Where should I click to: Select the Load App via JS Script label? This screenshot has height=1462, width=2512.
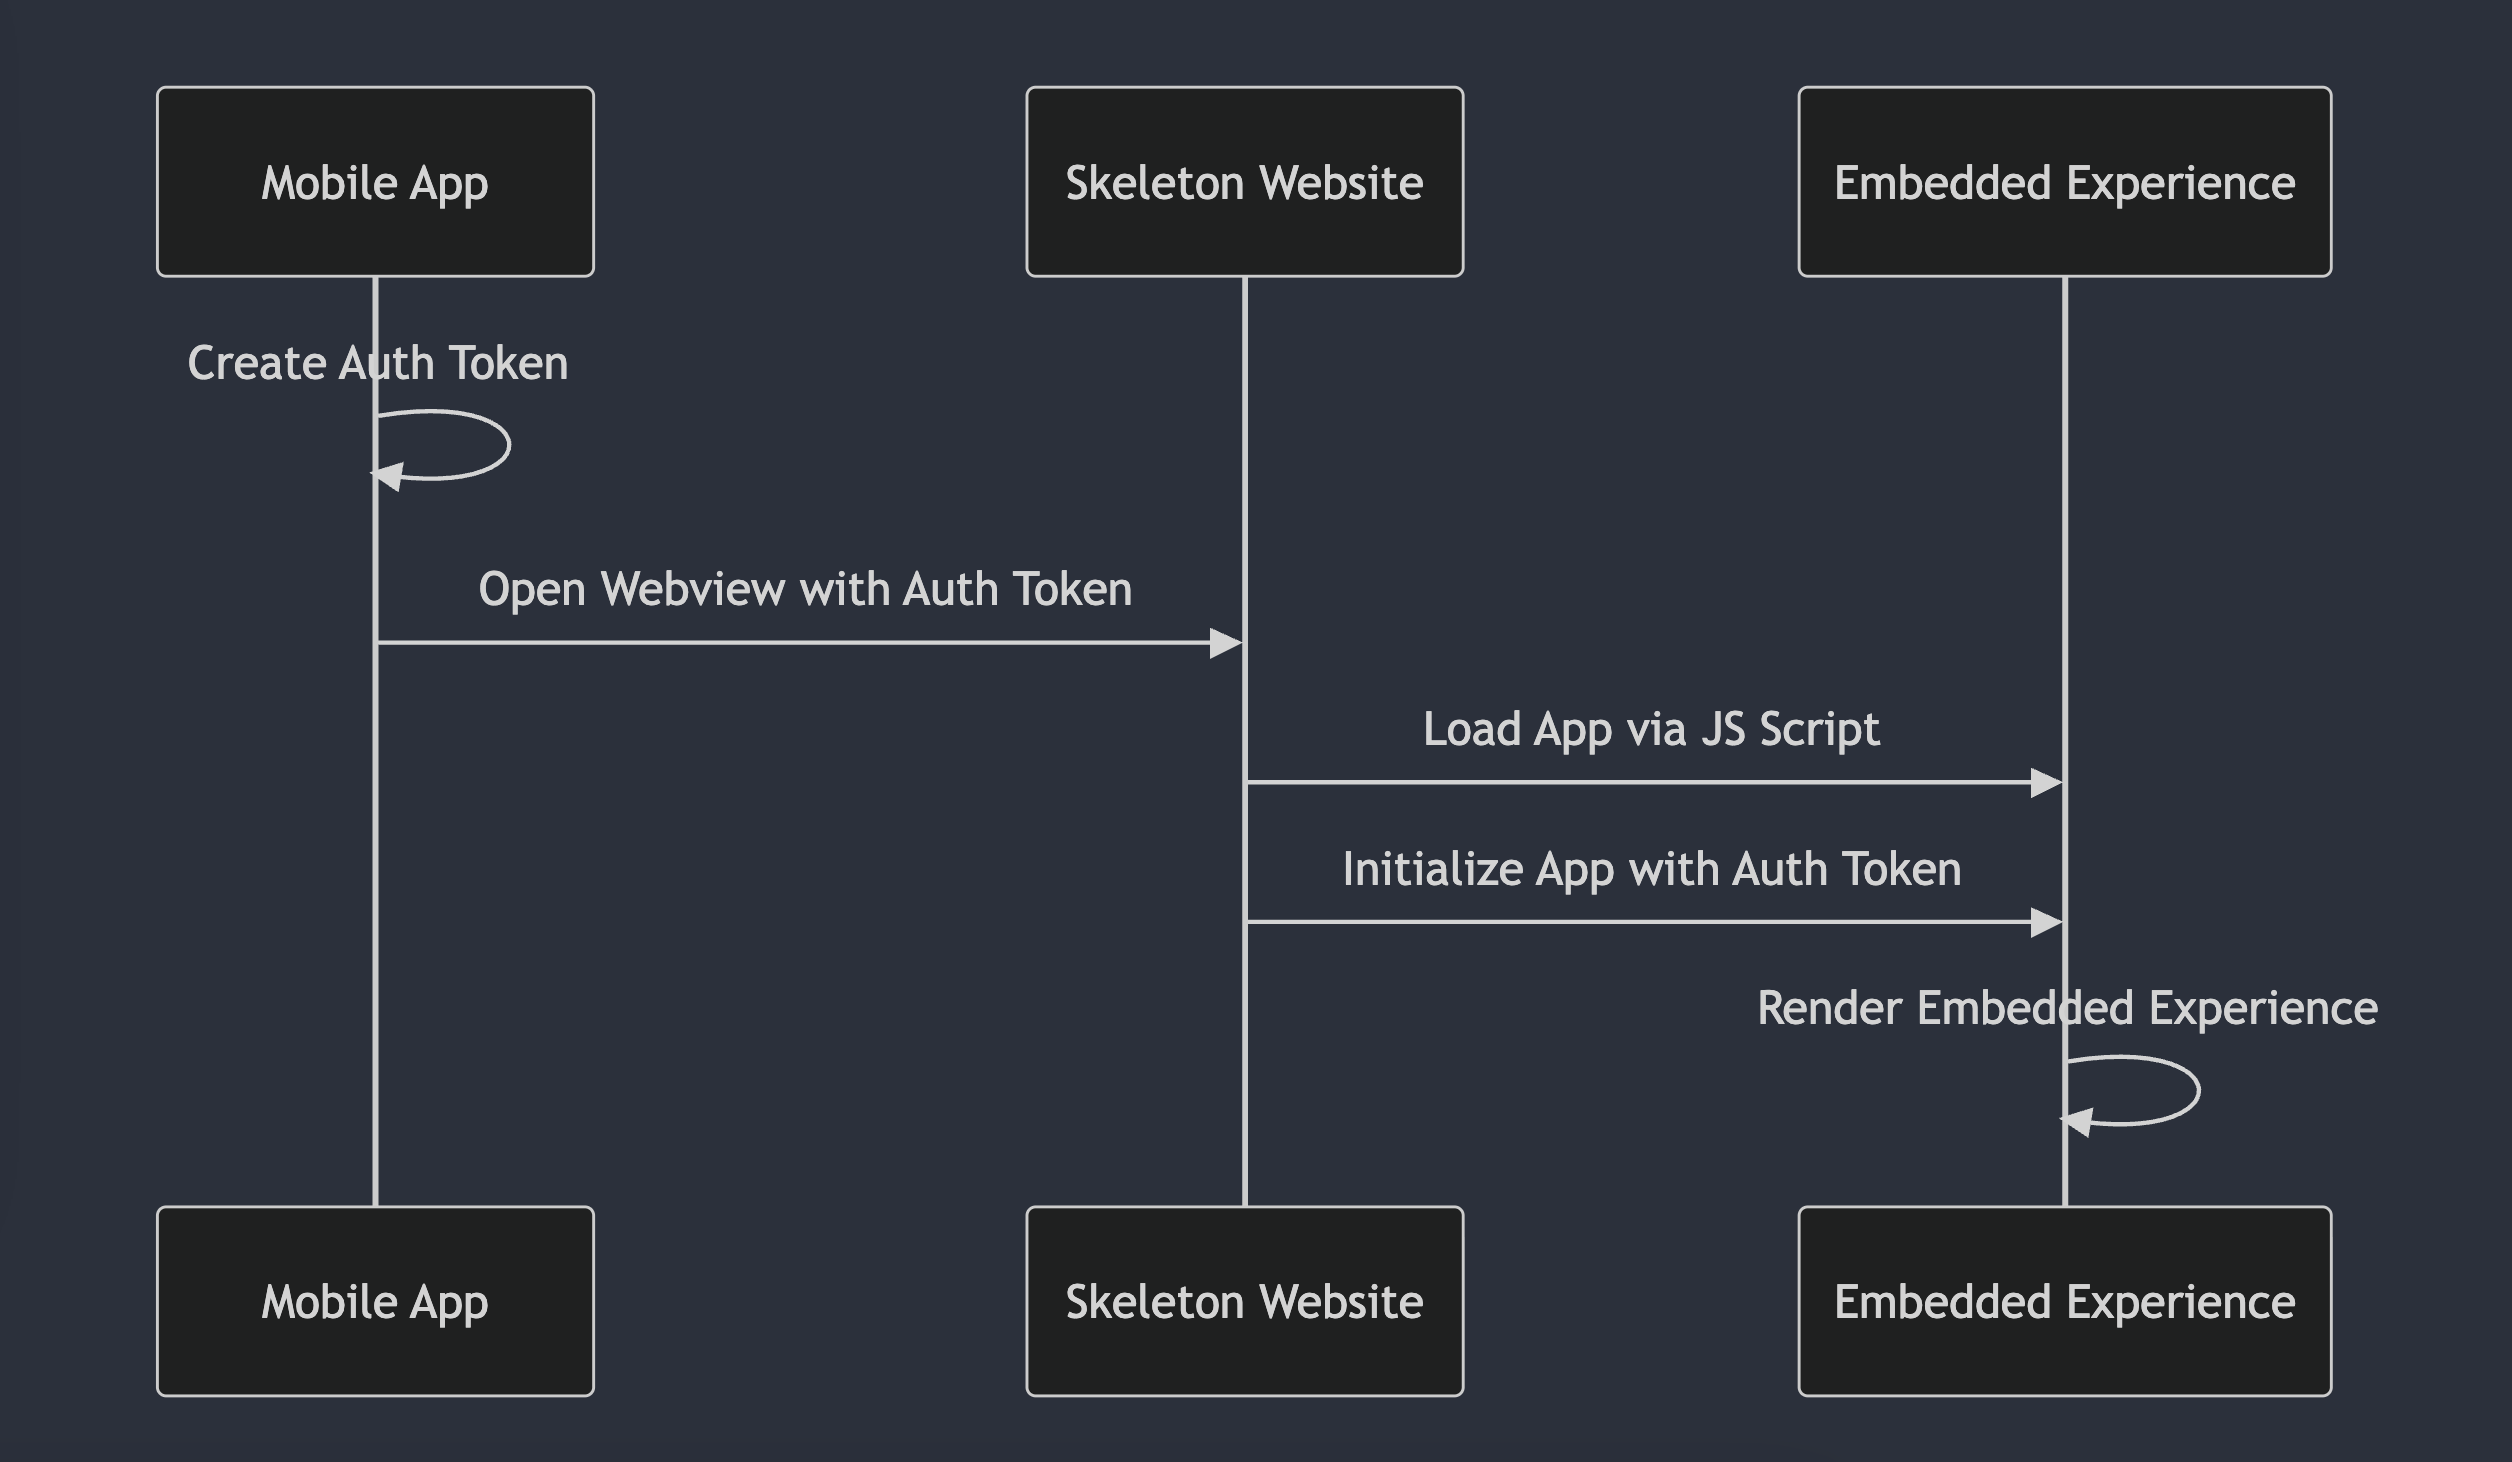pos(1651,729)
